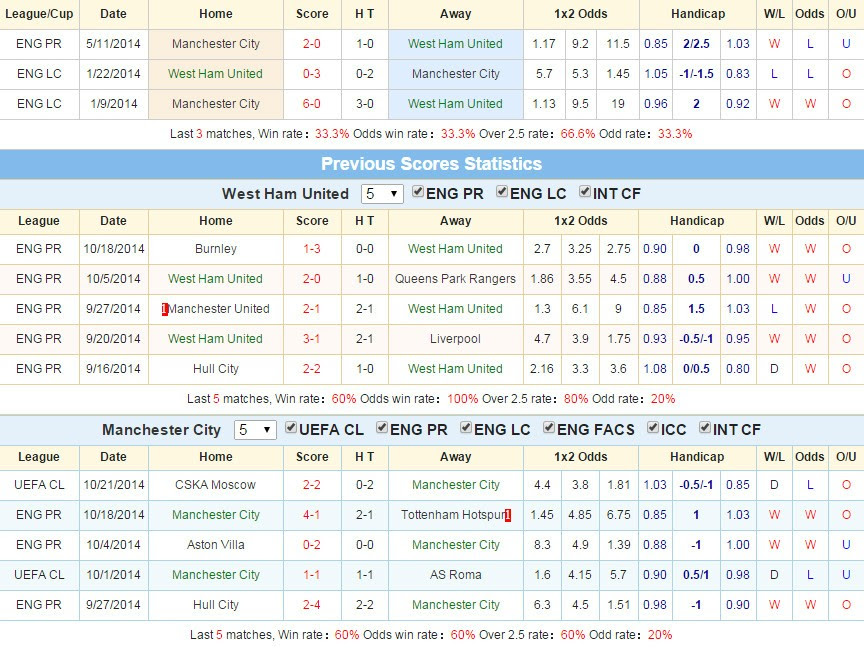The width and height of the screenshot is (864, 650).
Task: Toggle Manchester City INT CF checkbox
Action: click(x=705, y=427)
